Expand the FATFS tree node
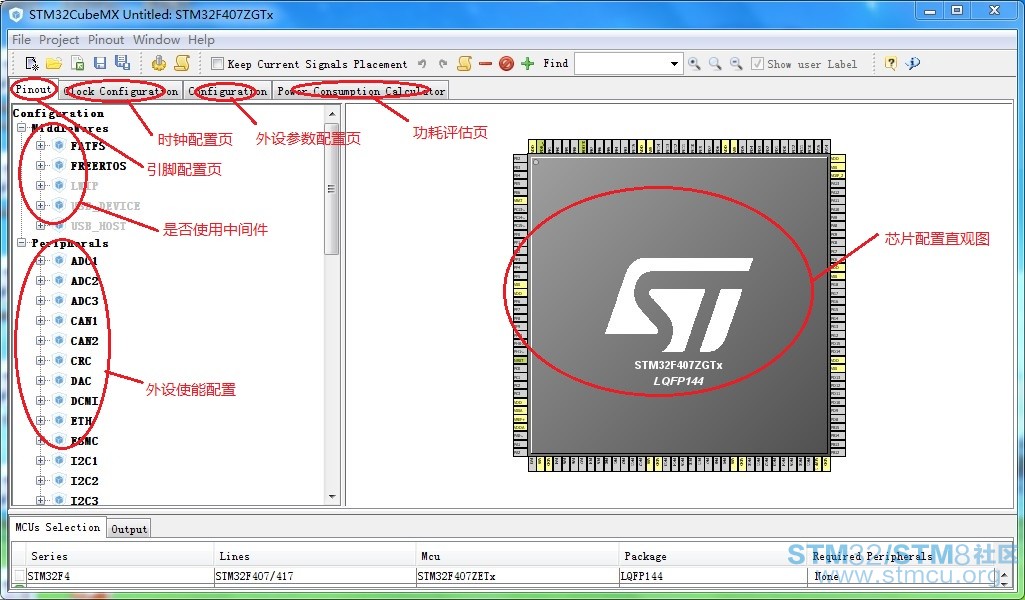Viewport: 1025px width, 600px height. (41, 145)
